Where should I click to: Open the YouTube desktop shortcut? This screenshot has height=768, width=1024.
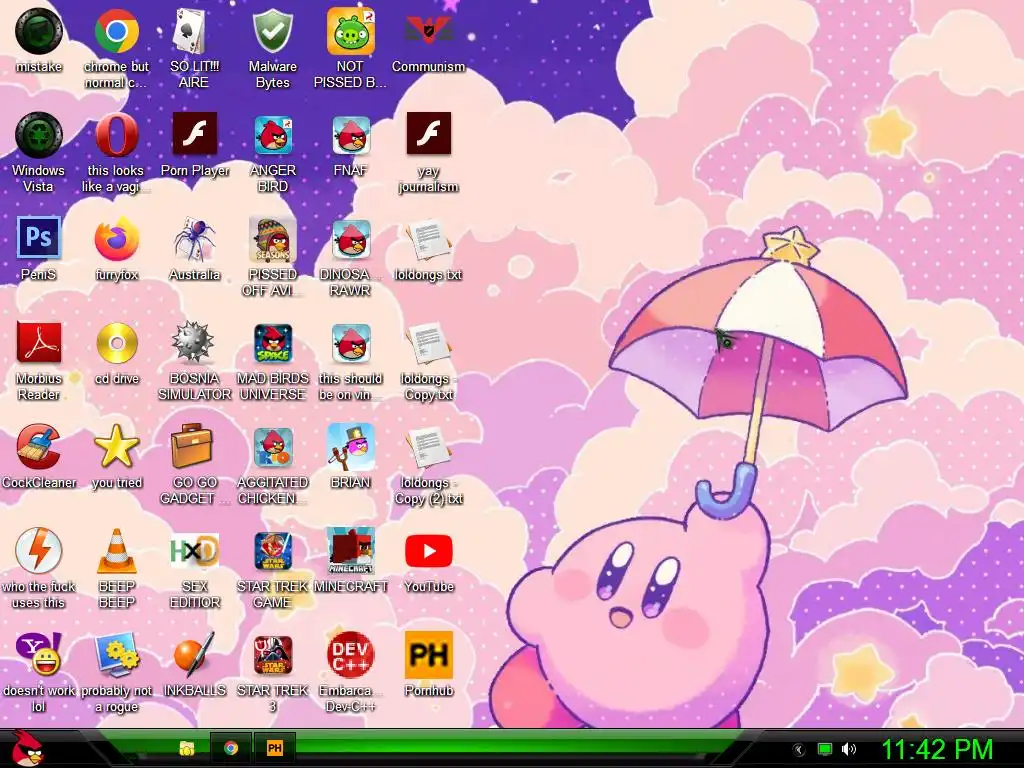(428, 551)
